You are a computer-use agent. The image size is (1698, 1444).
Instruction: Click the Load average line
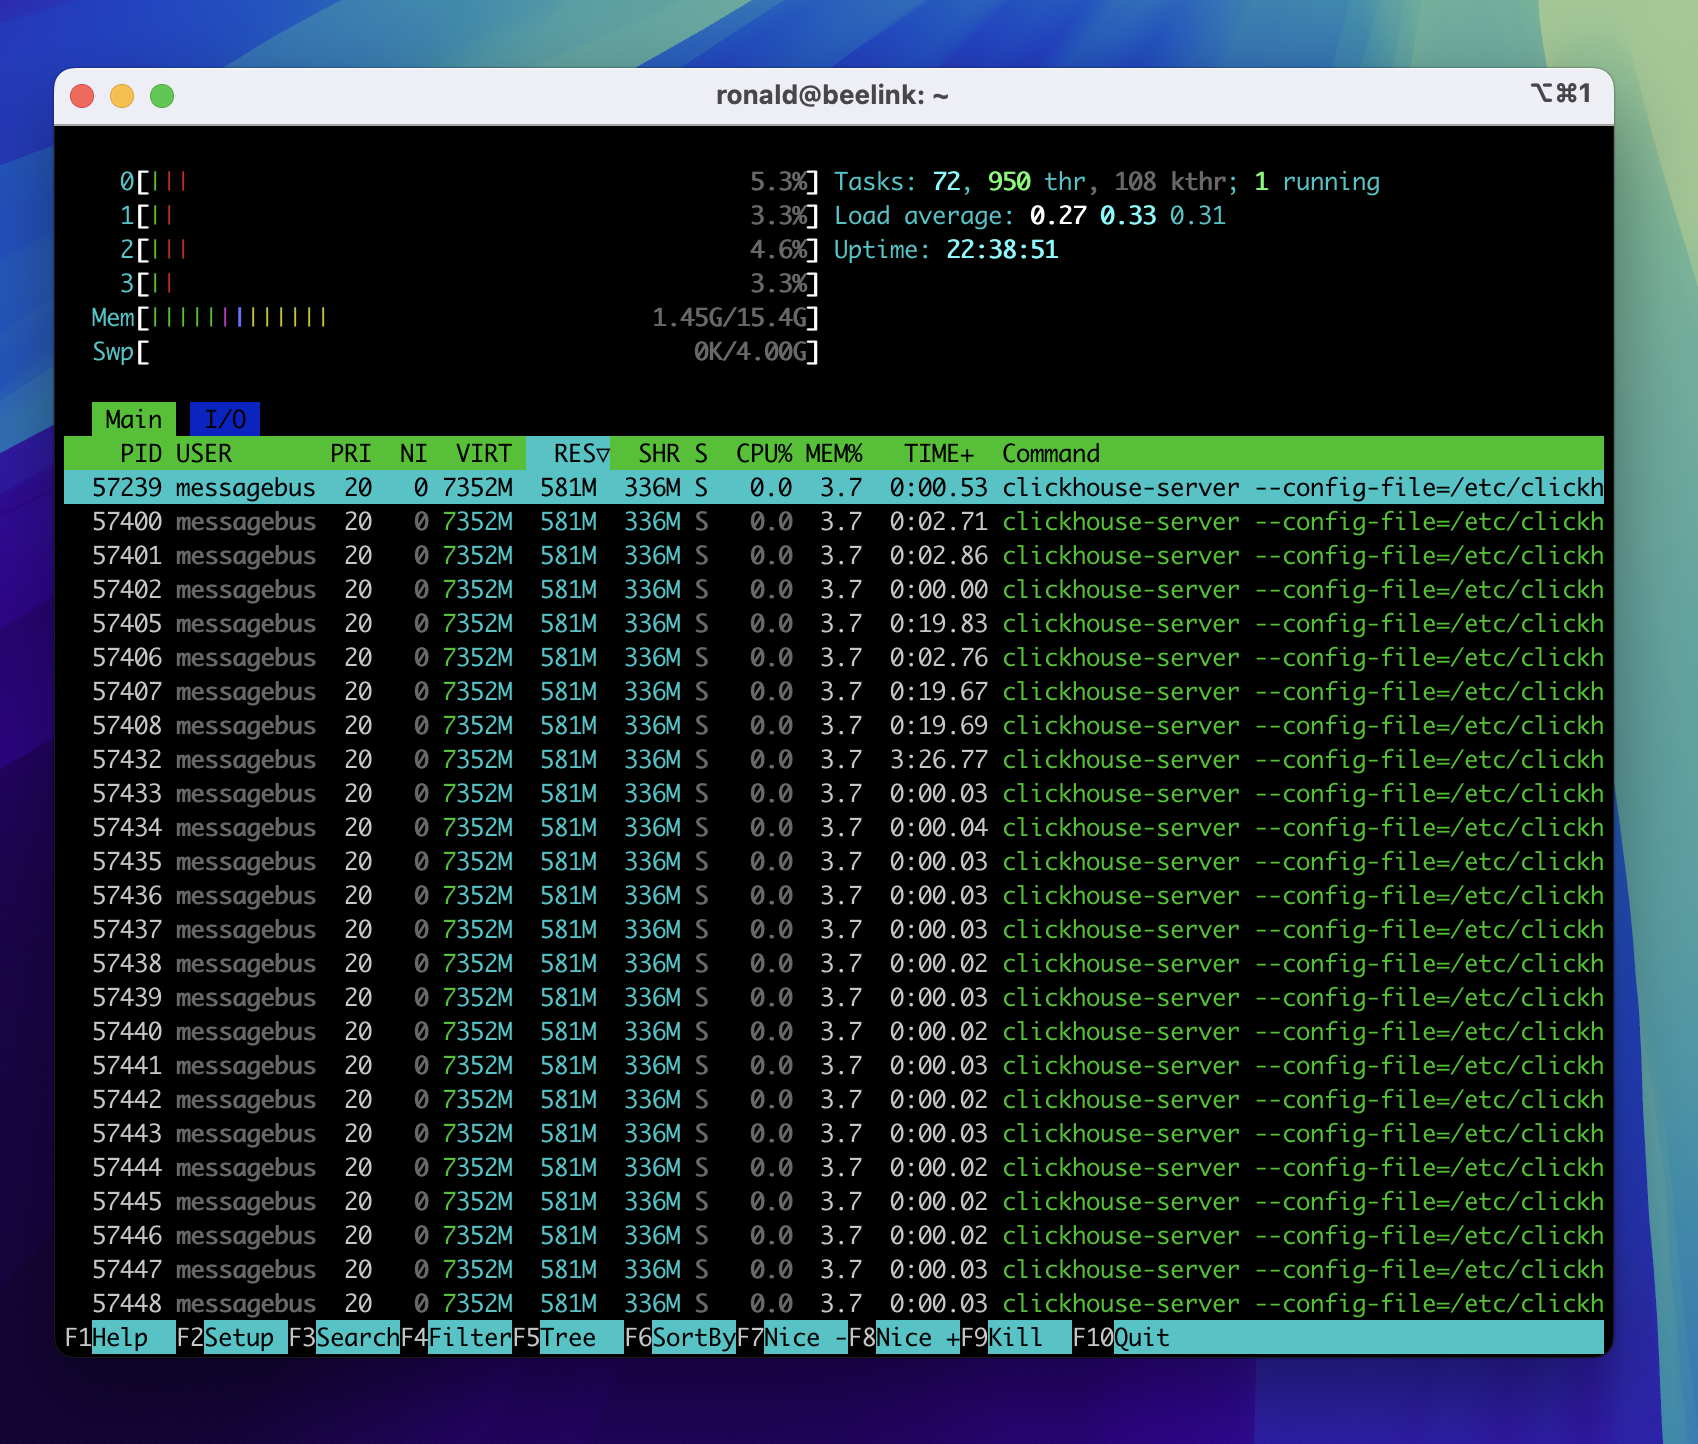1030,215
